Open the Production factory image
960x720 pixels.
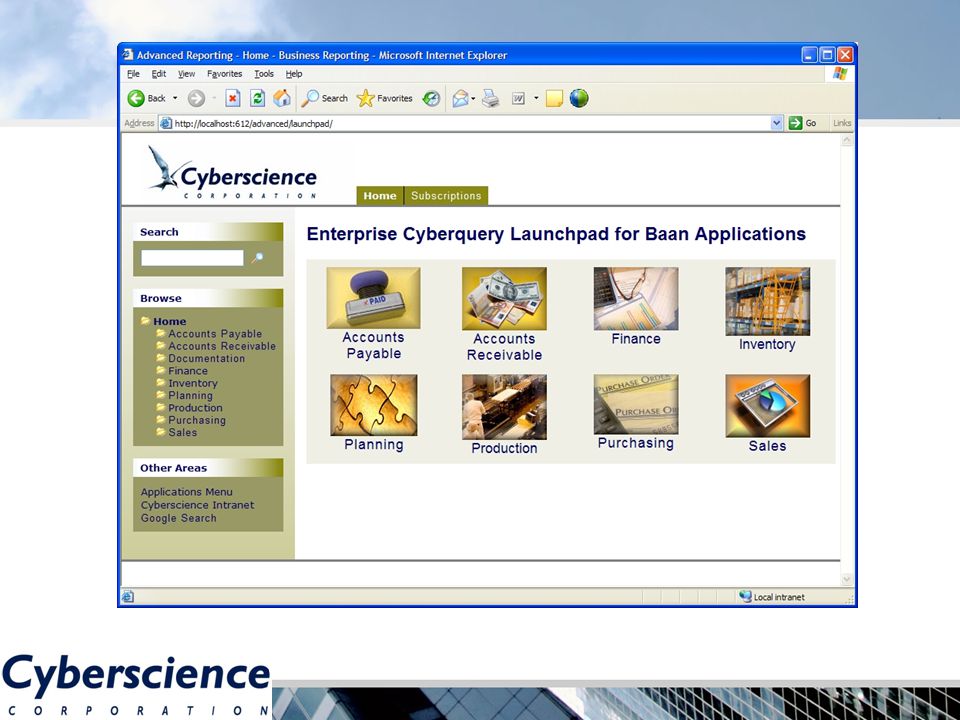(x=504, y=407)
